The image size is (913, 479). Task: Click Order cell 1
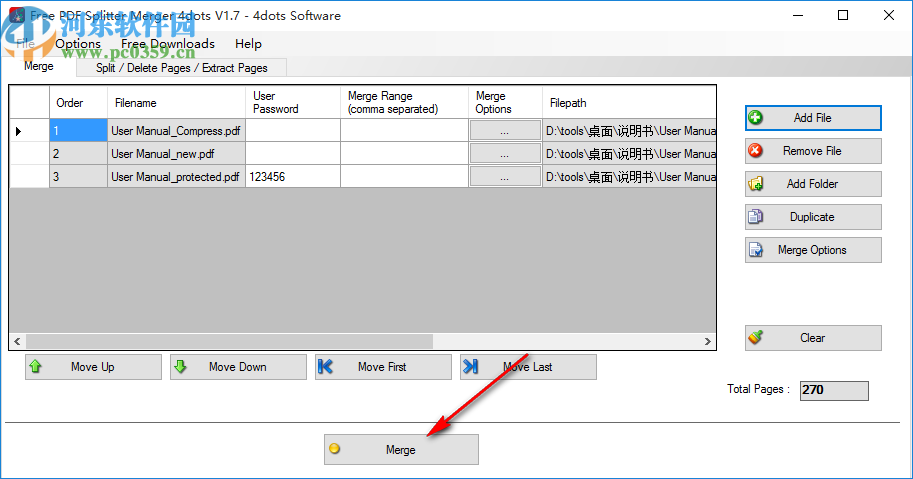pos(79,130)
